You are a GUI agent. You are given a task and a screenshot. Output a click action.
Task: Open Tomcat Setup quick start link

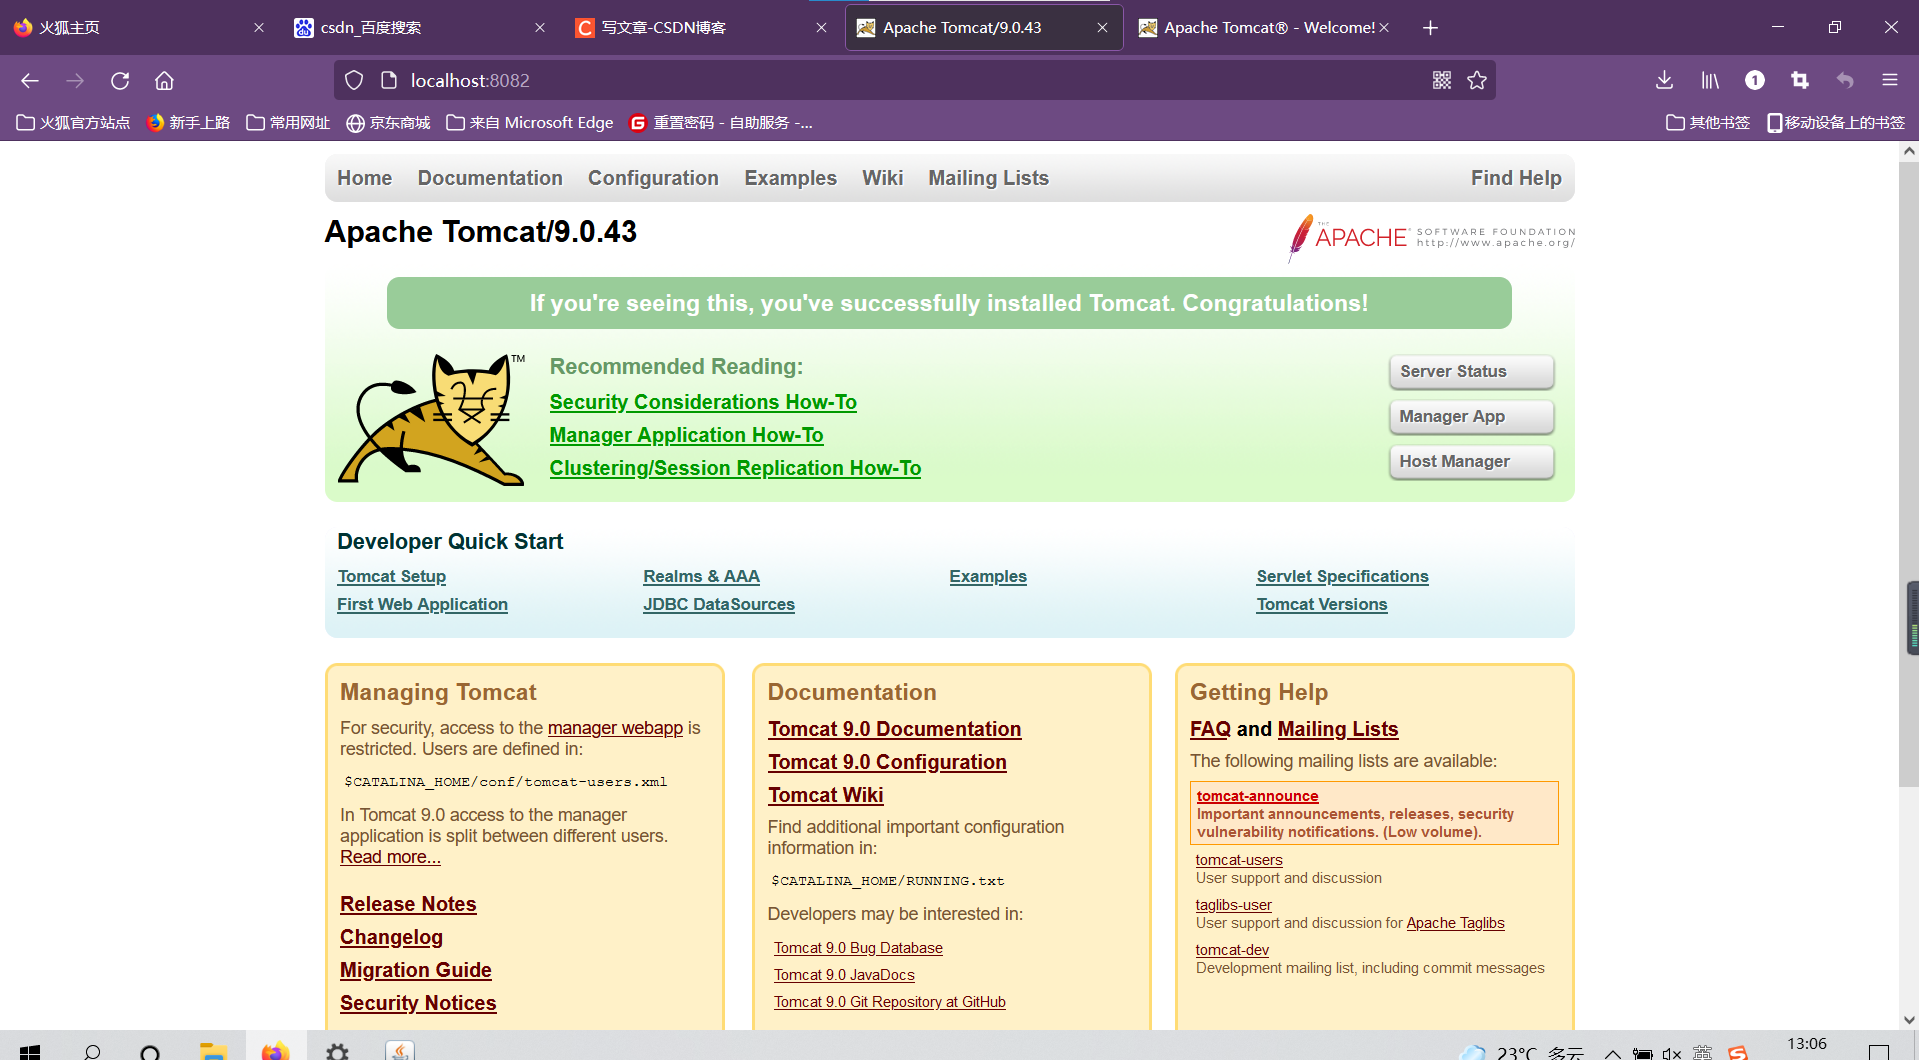(x=391, y=576)
